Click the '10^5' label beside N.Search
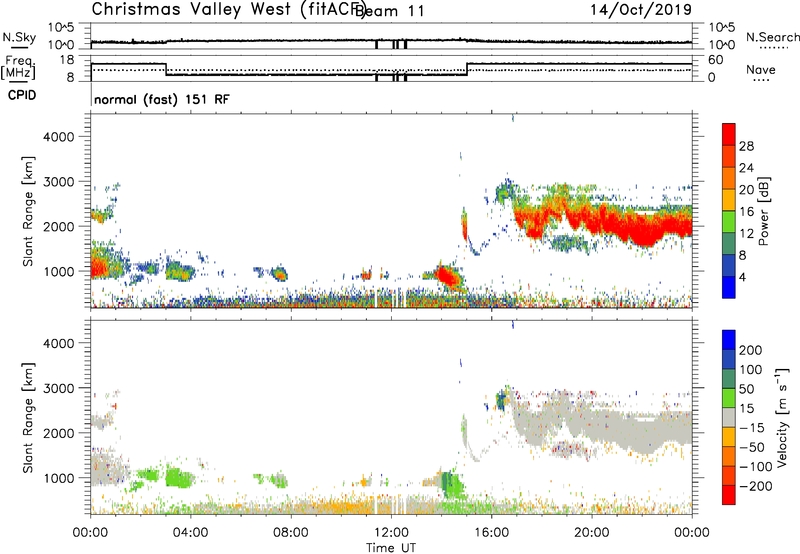800x554 pixels. pyautogui.click(x=722, y=27)
